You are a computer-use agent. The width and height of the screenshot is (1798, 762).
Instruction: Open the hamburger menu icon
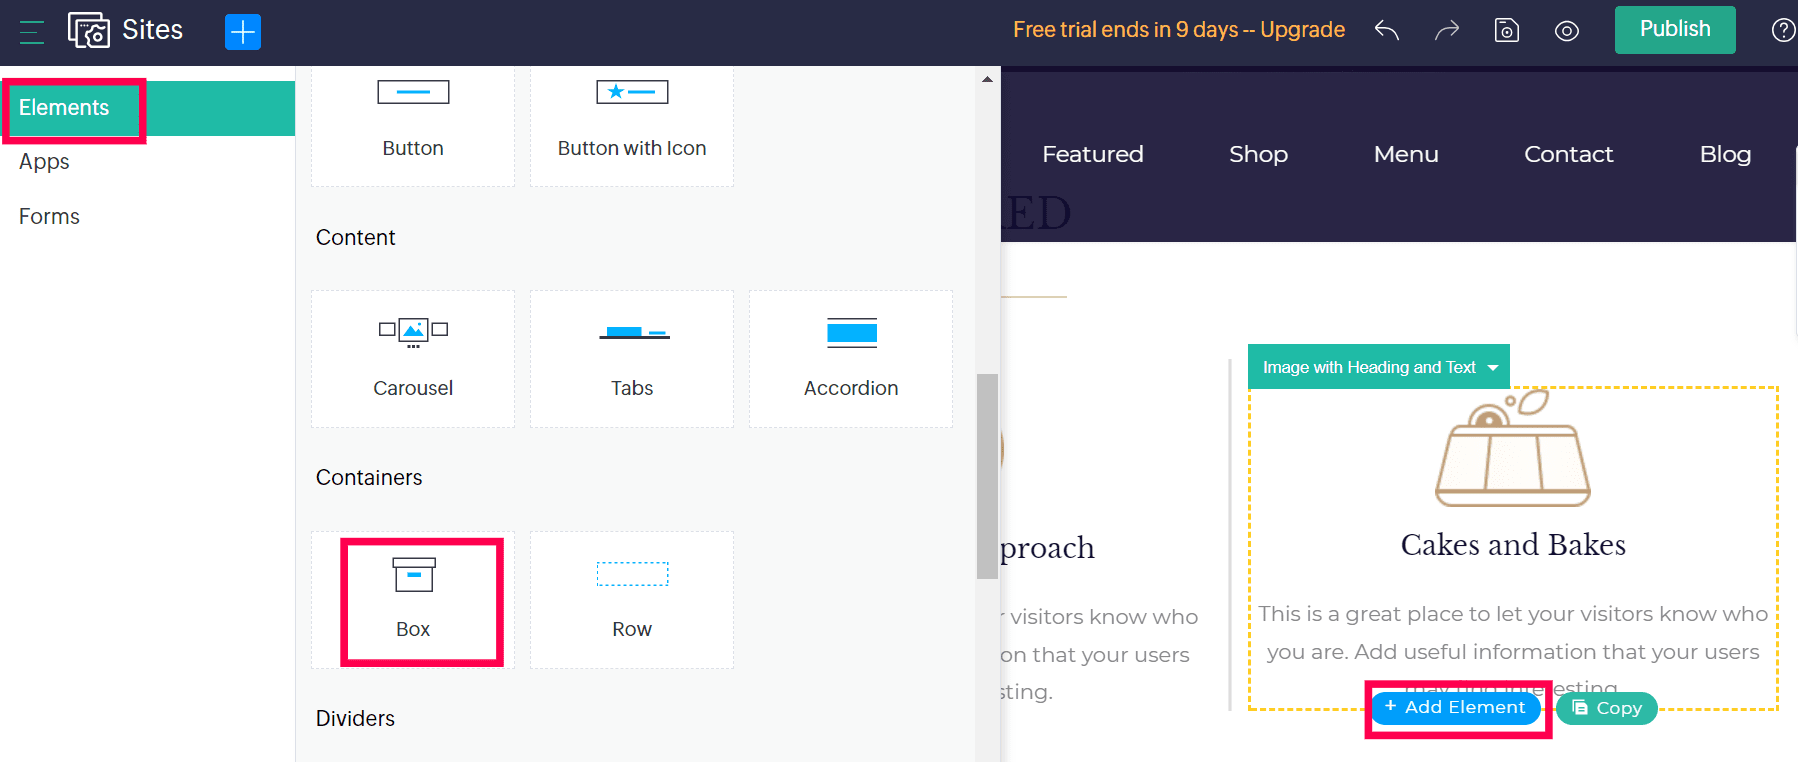point(32,32)
